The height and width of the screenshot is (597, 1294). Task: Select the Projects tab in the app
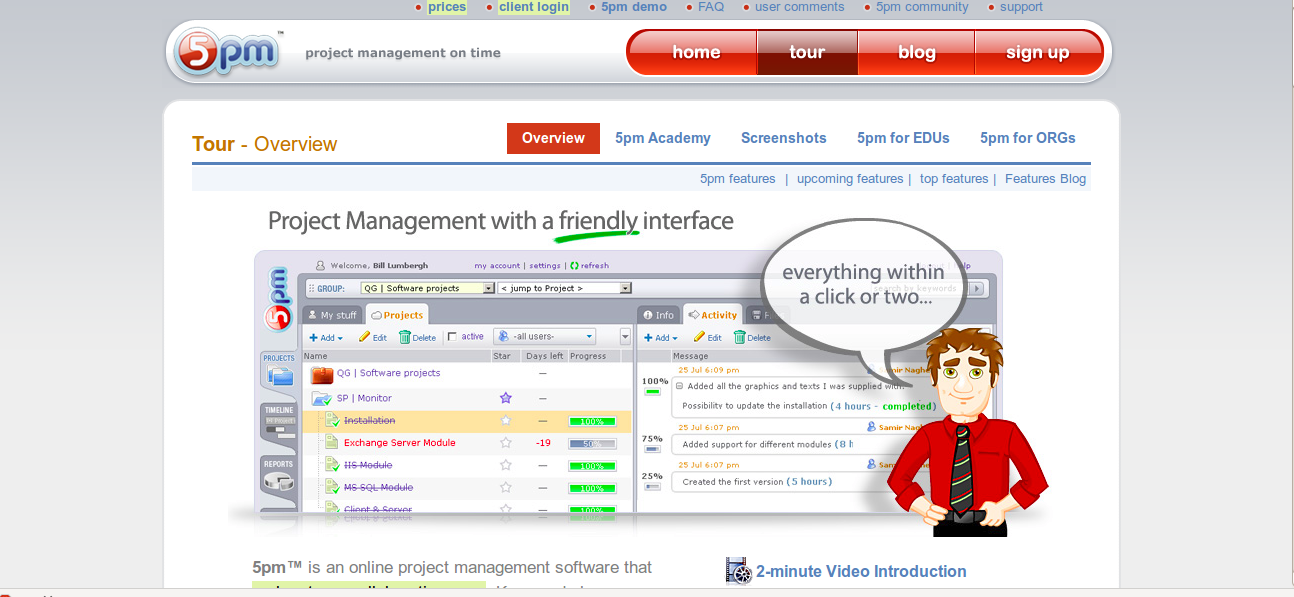click(x=397, y=315)
